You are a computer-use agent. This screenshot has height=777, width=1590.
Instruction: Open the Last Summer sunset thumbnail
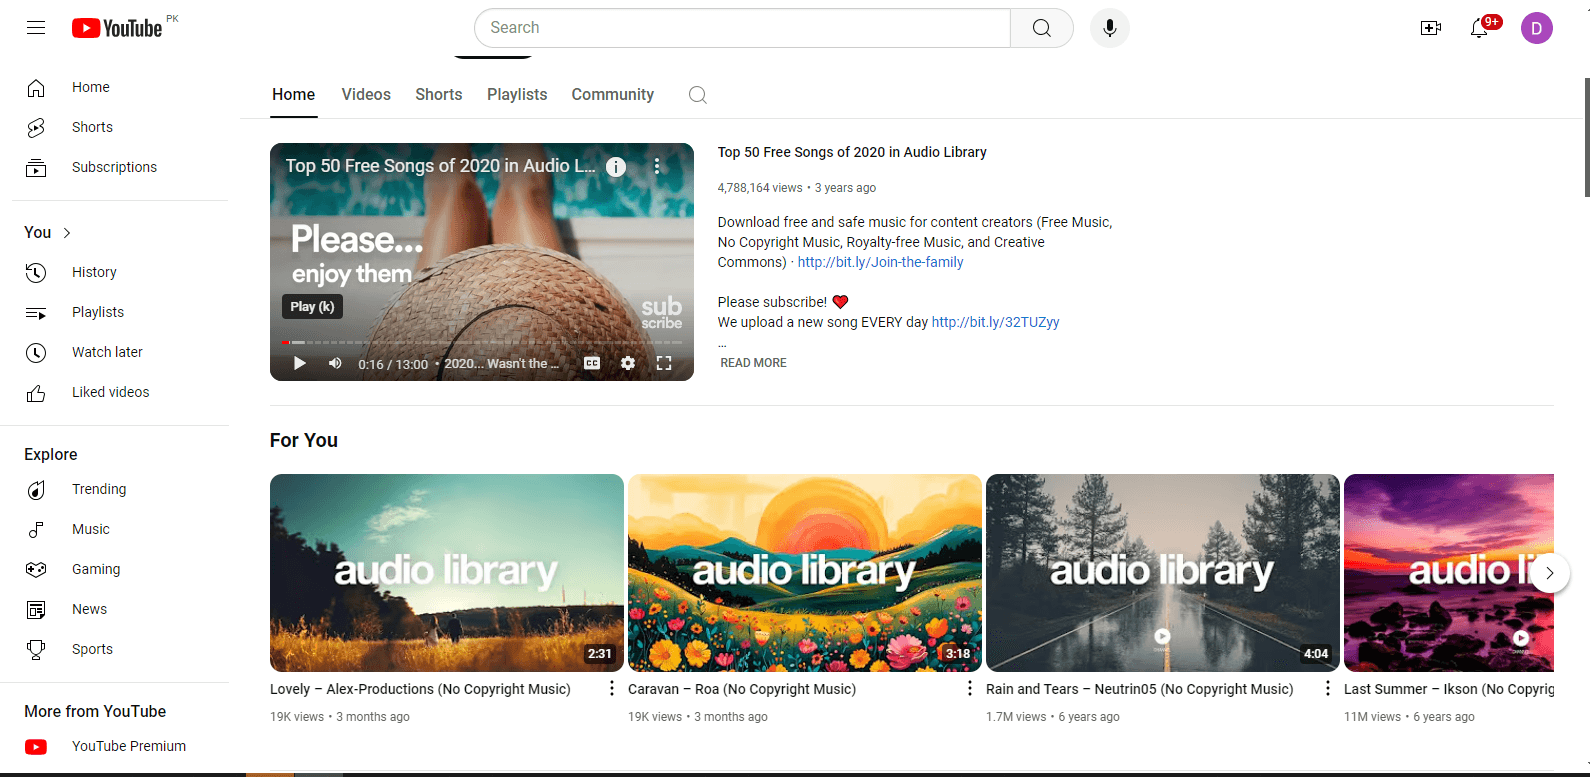[1449, 573]
